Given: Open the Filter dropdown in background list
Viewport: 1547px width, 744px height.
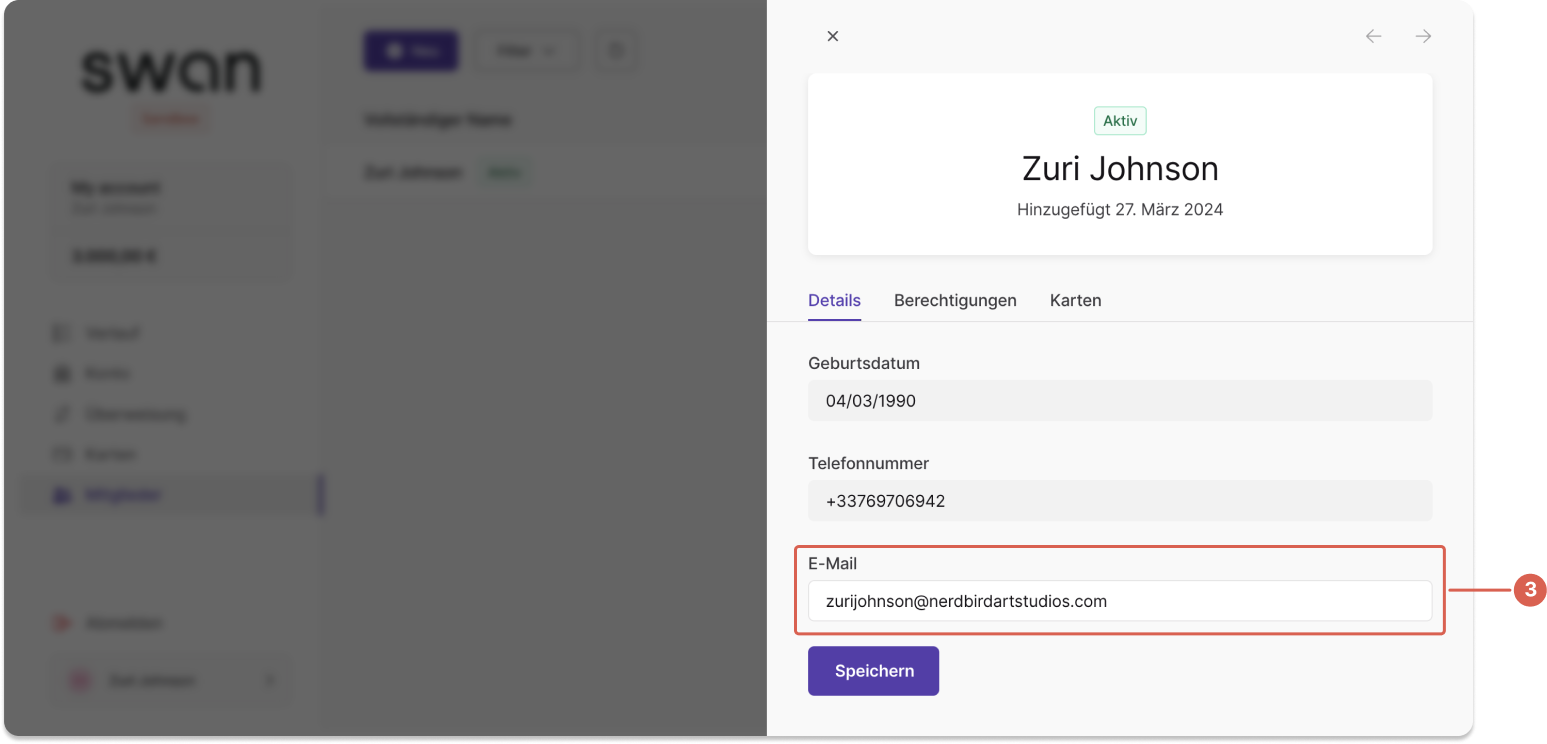Looking at the screenshot, I should point(527,51).
